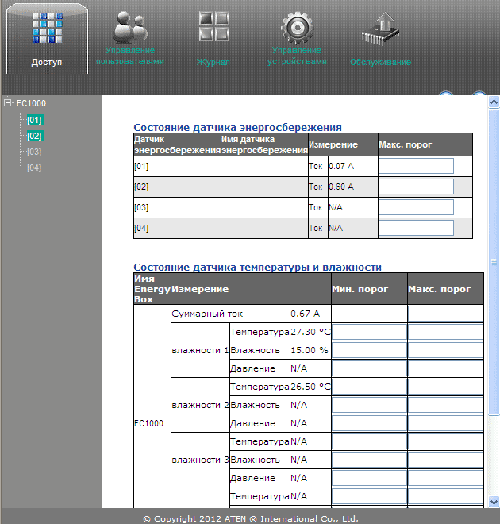Click Мин. порог field for first Температура row
This screenshot has width=500, height=524.
coord(369,332)
